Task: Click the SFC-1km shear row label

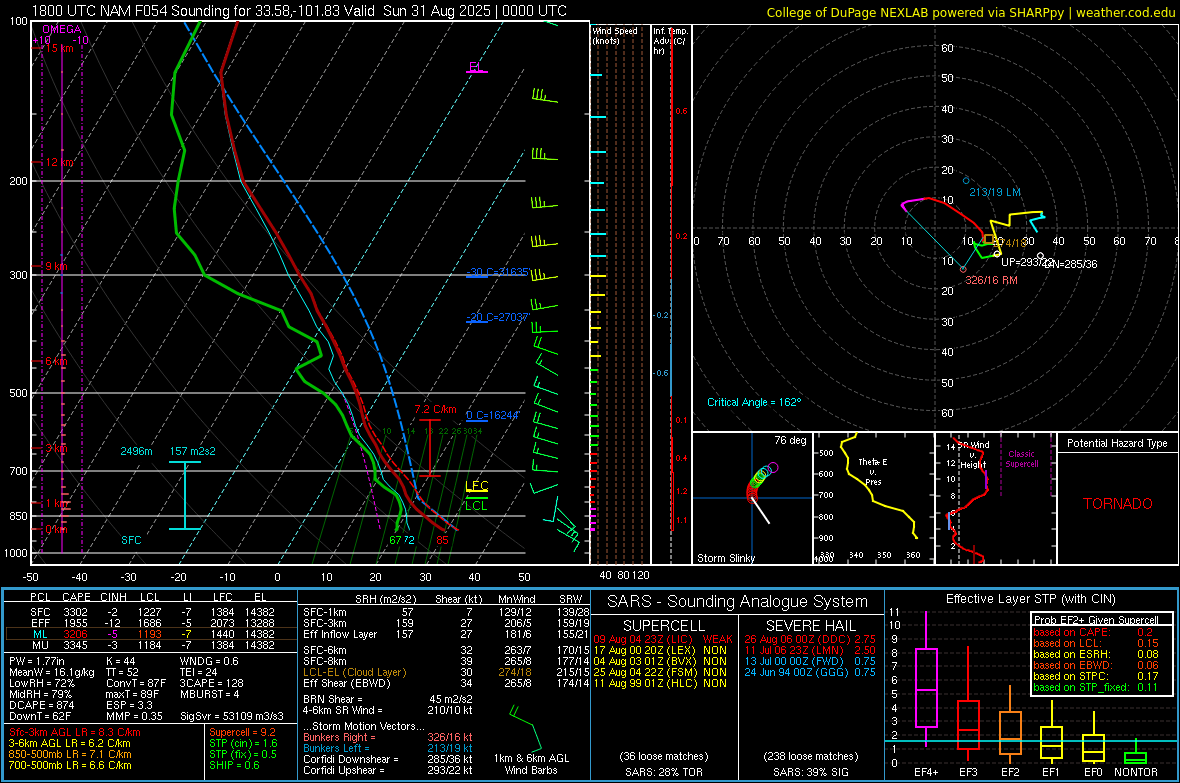Action: pyautogui.click(x=325, y=612)
